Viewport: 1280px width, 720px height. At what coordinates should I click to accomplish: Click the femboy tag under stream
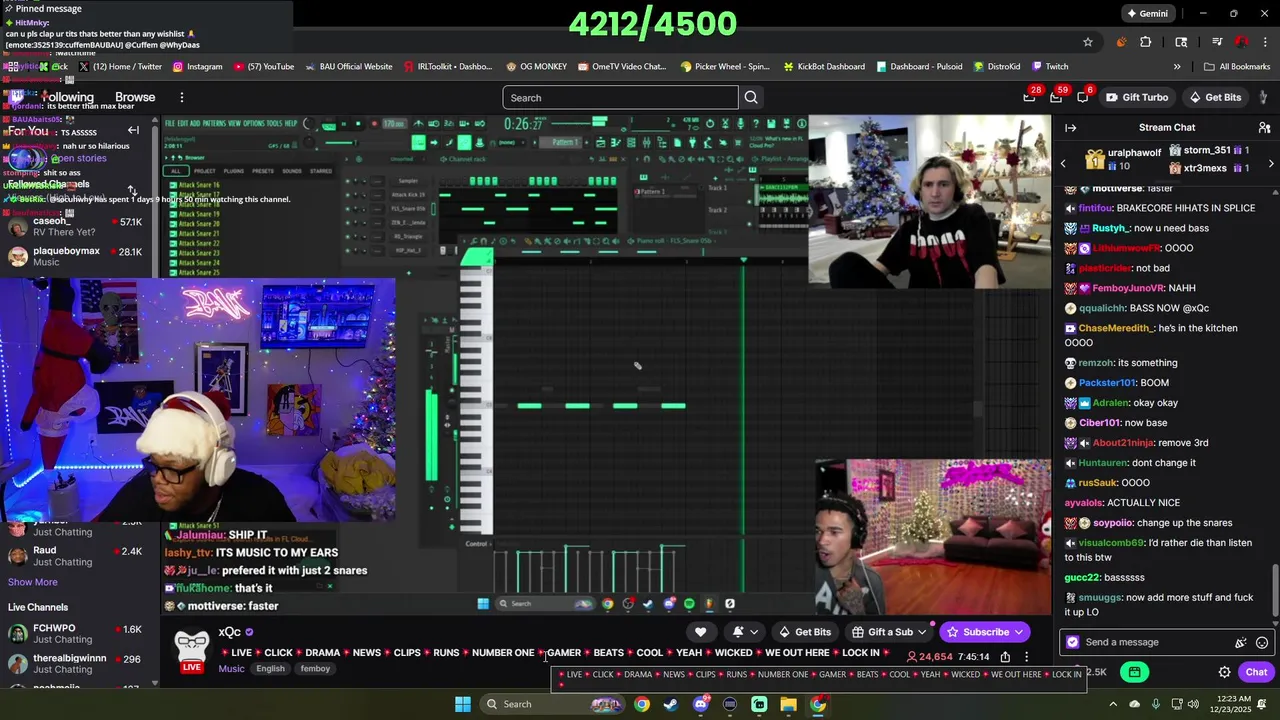315,669
